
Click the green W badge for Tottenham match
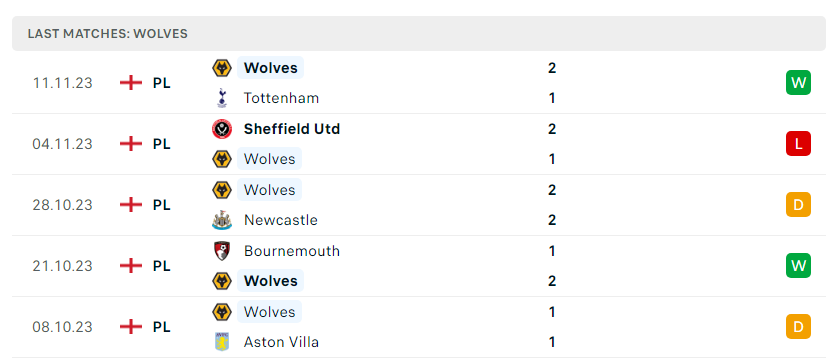pyautogui.click(x=798, y=83)
